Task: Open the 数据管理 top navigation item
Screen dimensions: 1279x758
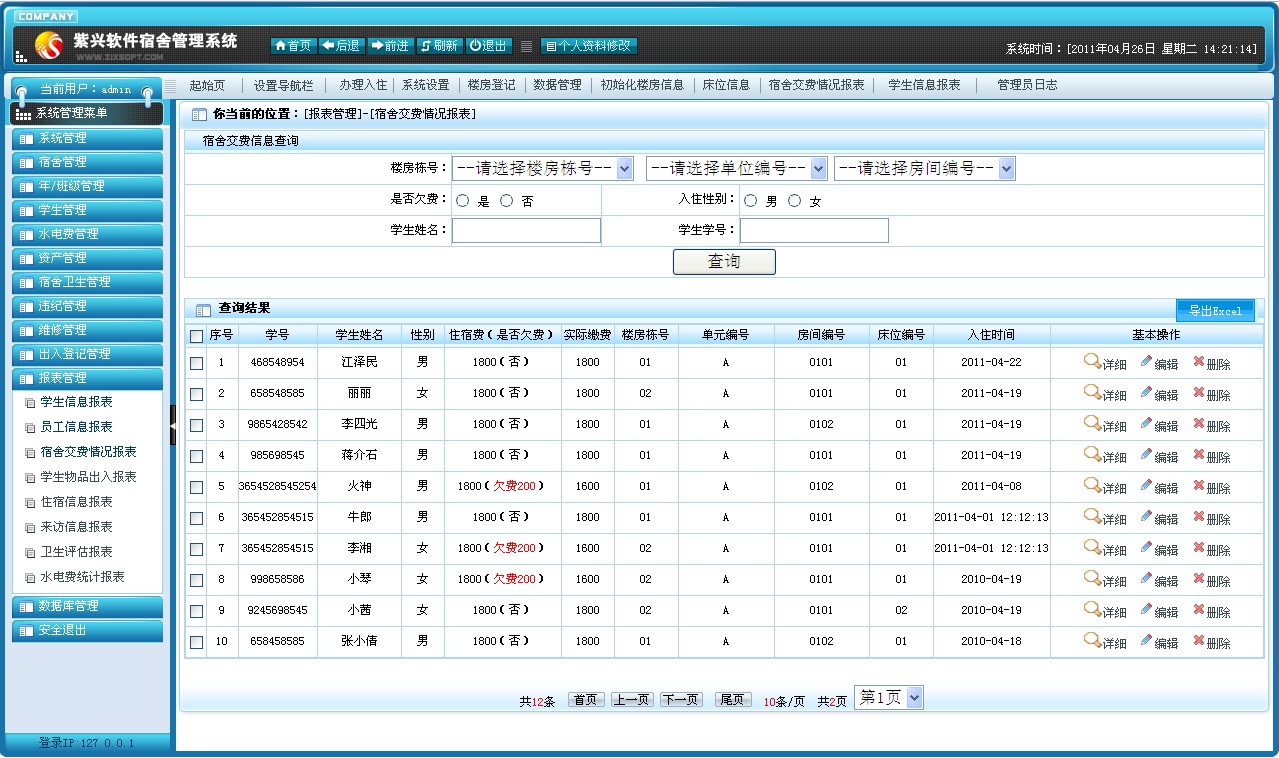Action: click(557, 85)
